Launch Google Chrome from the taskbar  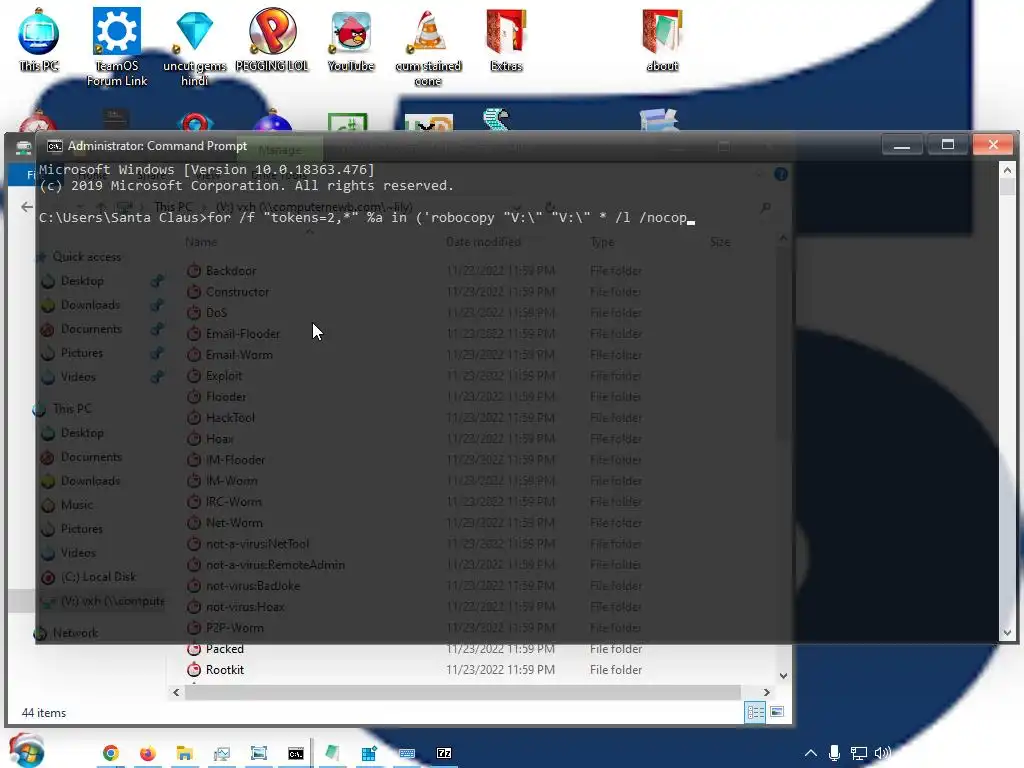pos(110,753)
